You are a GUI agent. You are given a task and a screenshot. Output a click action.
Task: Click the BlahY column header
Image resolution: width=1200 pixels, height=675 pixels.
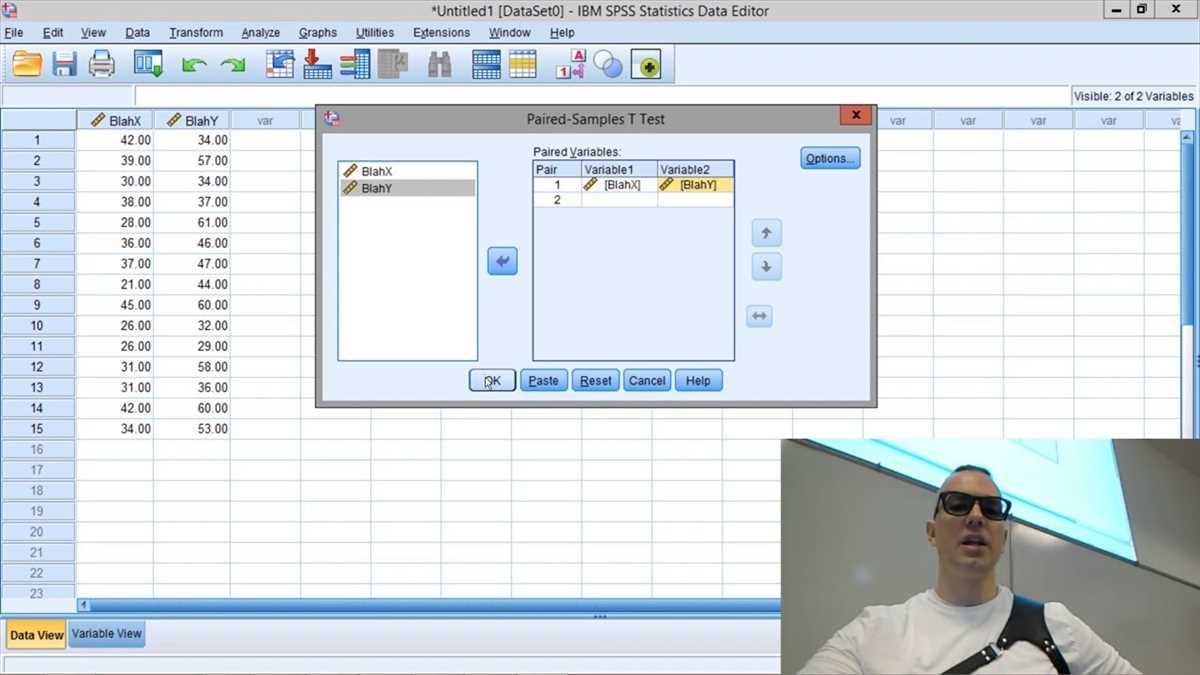(x=192, y=120)
